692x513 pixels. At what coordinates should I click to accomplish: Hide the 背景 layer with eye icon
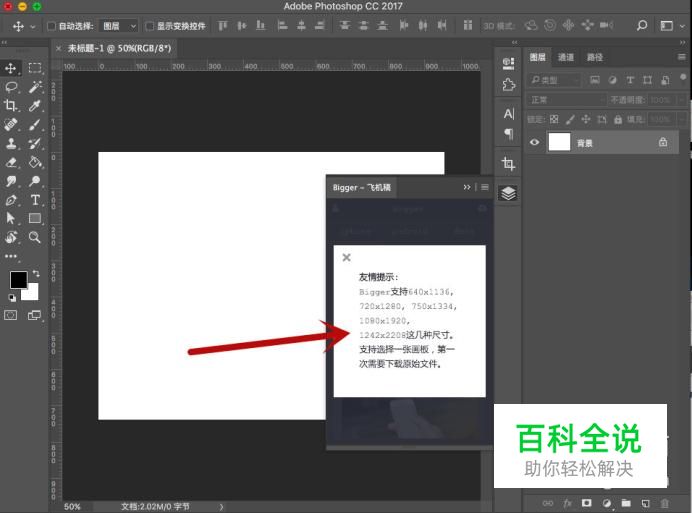click(534, 142)
